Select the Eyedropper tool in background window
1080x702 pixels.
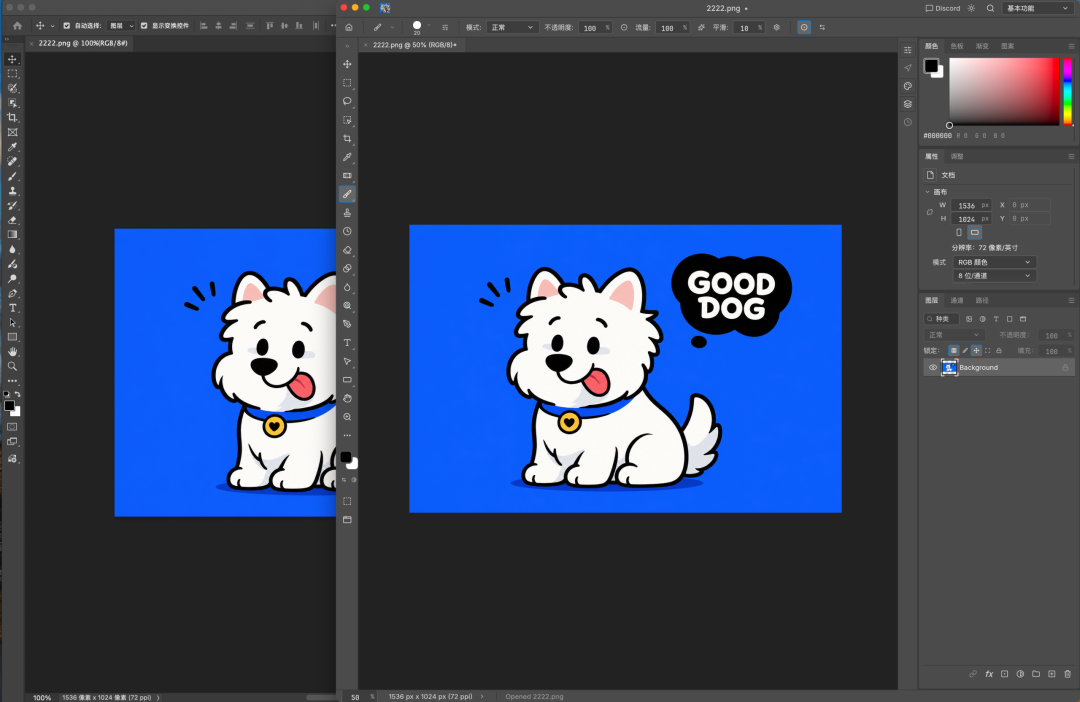(x=12, y=147)
